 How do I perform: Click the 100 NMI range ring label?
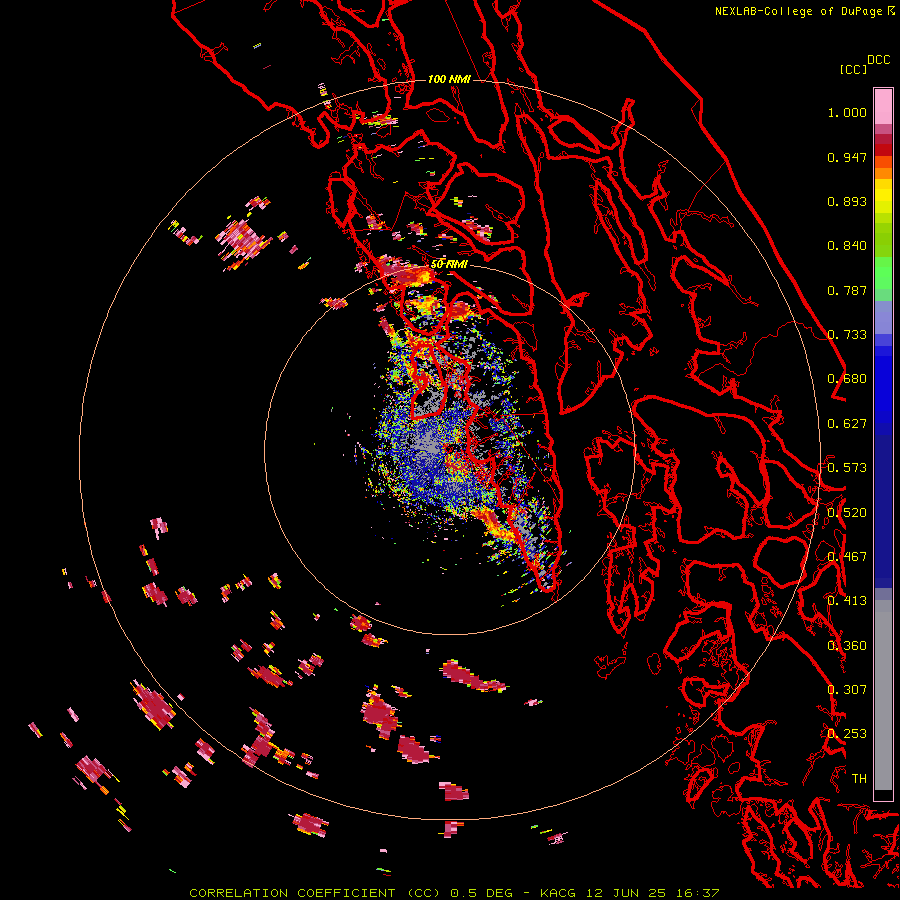point(449,79)
